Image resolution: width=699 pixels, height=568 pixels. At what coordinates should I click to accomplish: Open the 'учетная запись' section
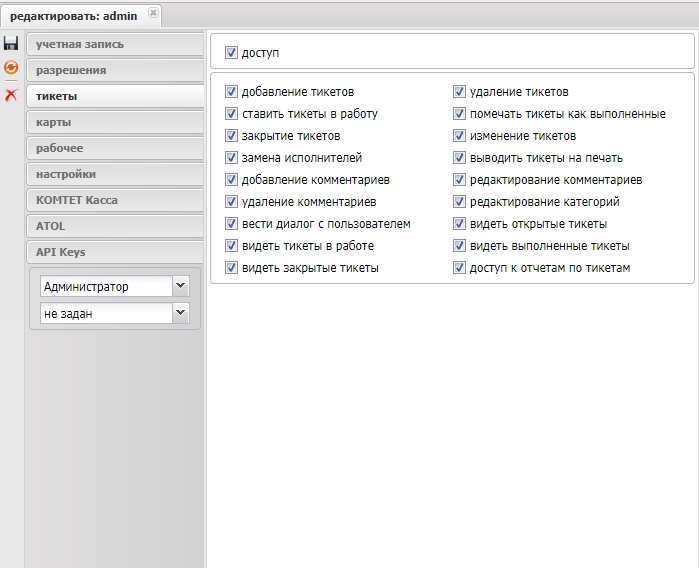[x=115, y=44]
